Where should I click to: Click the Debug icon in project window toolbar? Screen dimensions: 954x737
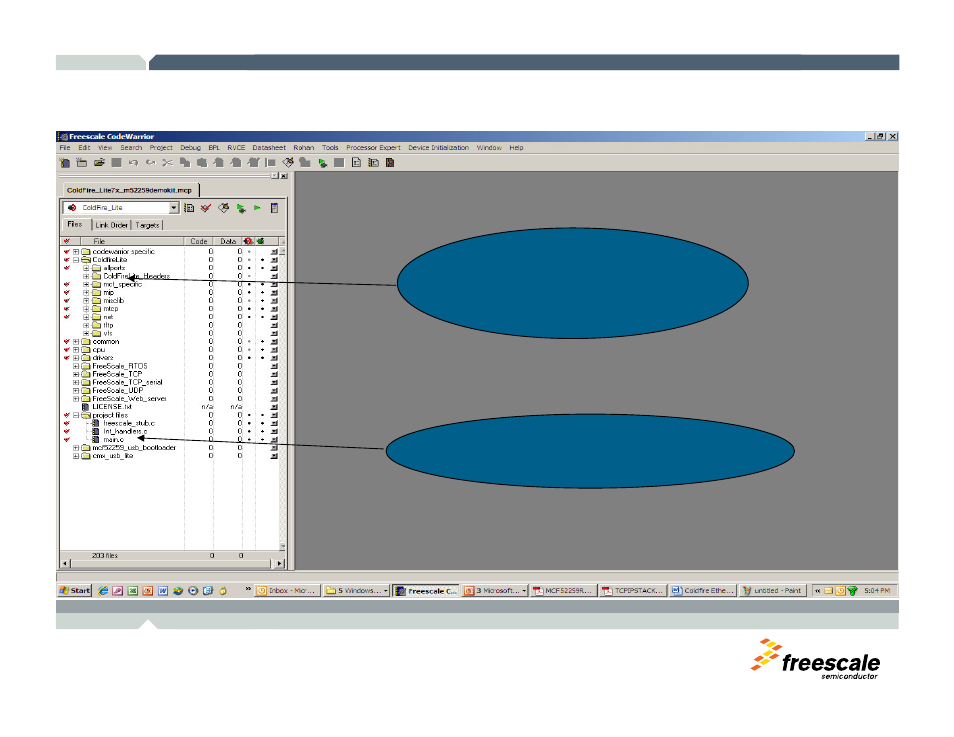(x=241, y=208)
